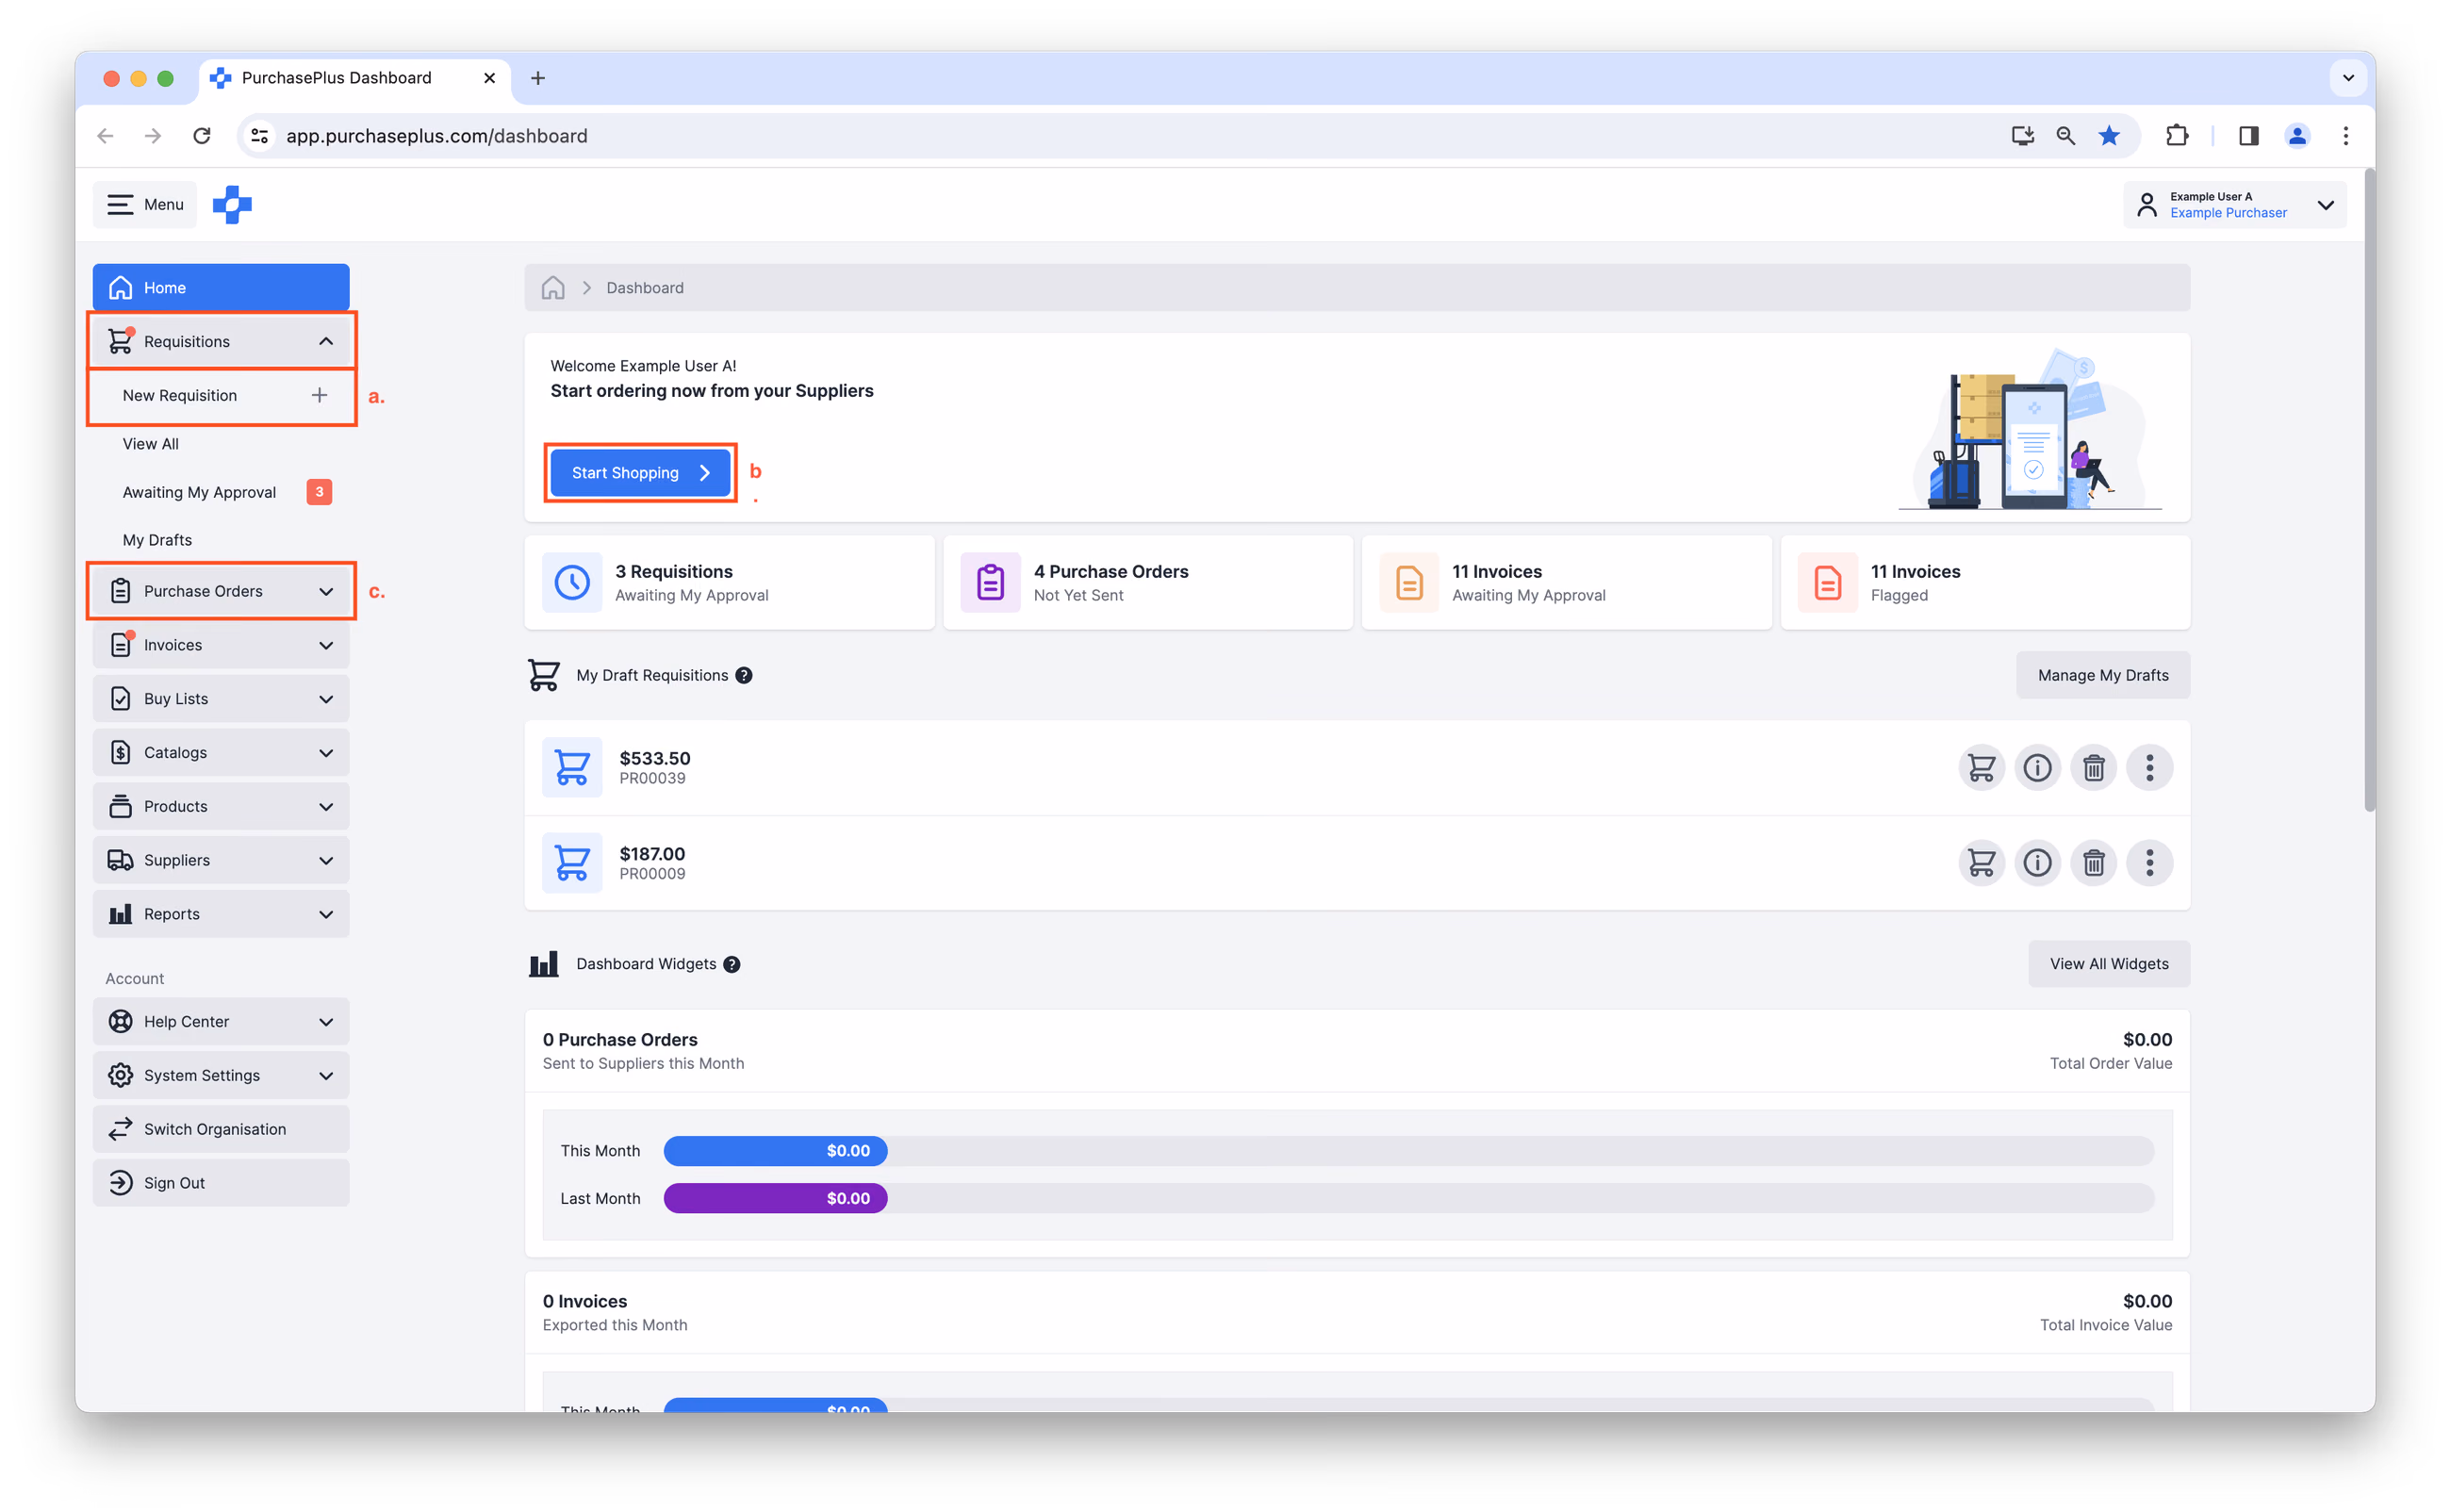Image resolution: width=2451 pixels, height=1512 pixels.
Task: Open the PR00039 draft cart thumbnail
Action: coord(572,768)
